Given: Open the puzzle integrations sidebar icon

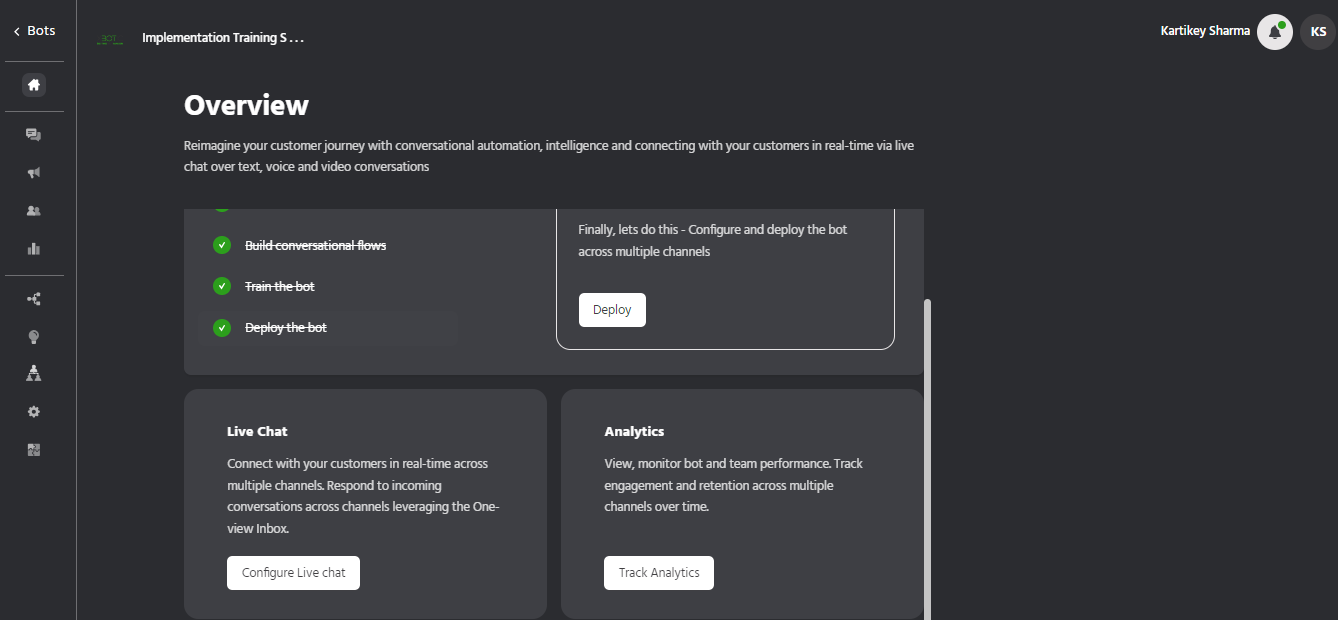Looking at the screenshot, I should coord(34,450).
